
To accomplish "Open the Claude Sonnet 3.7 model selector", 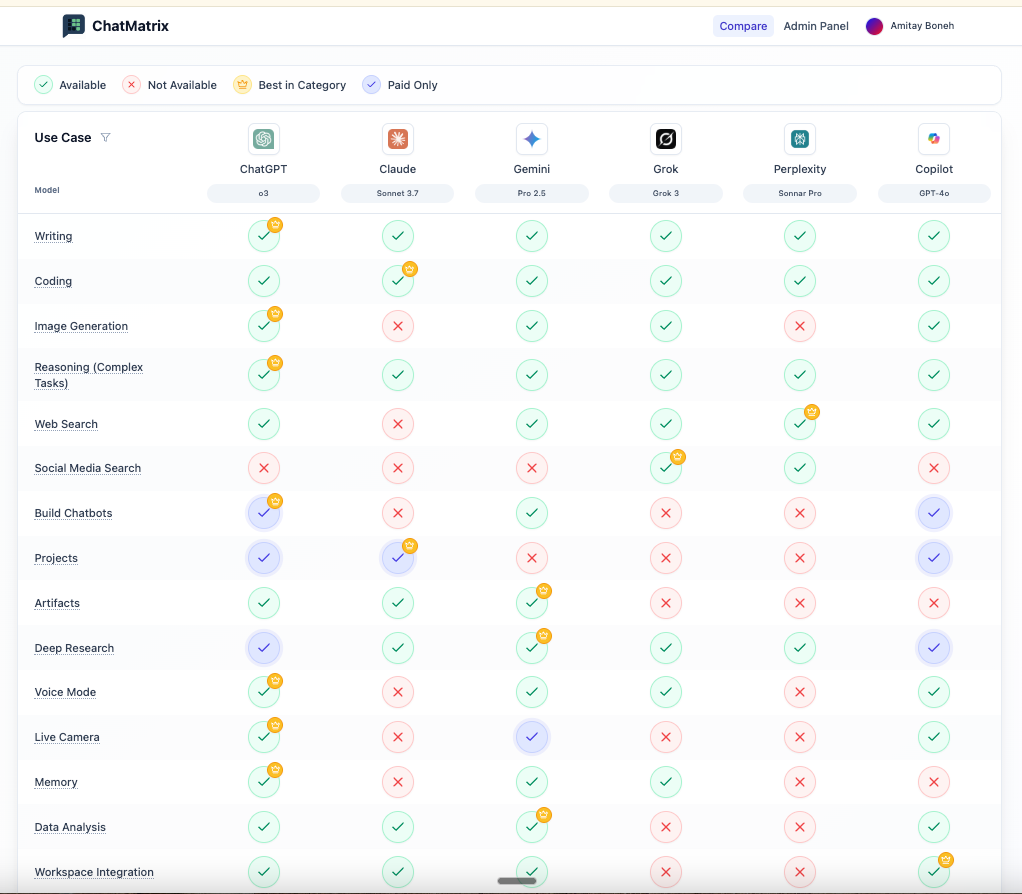I will [x=398, y=194].
